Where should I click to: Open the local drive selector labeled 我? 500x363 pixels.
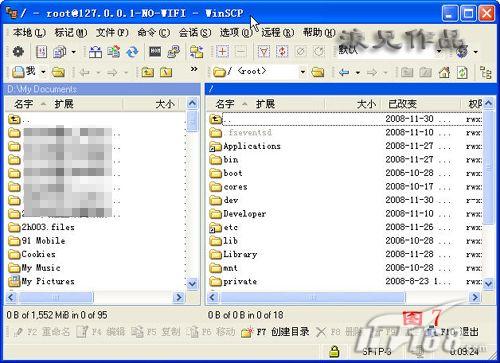29,72
